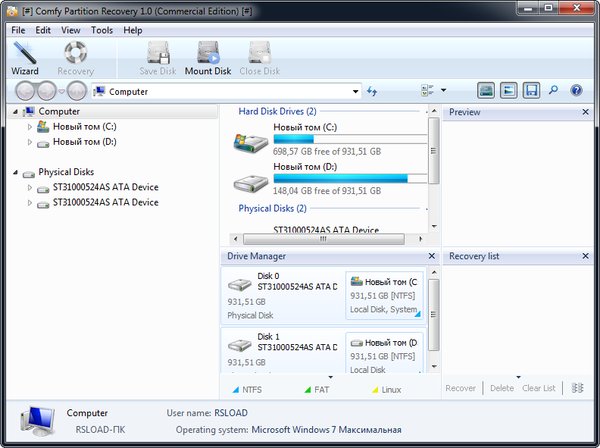Click the C: drive usage bar
The height and width of the screenshot is (448, 600).
point(350,139)
